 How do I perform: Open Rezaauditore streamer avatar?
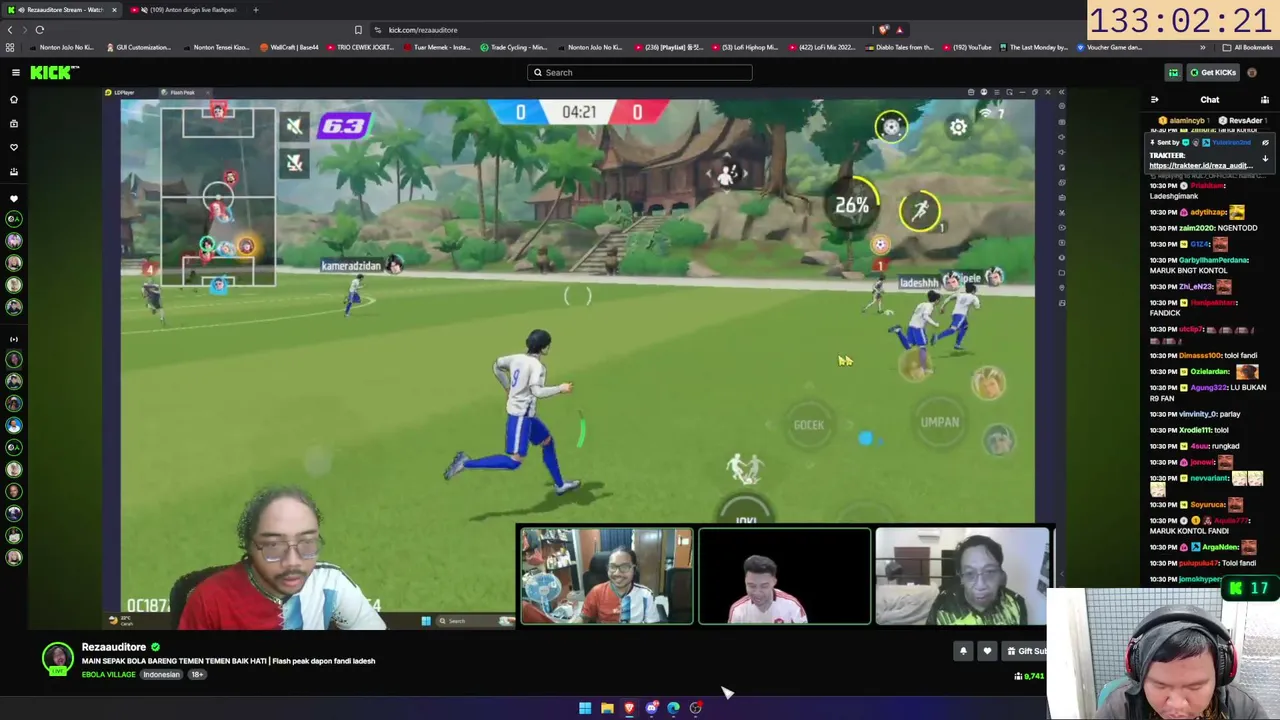click(x=58, y=658)
